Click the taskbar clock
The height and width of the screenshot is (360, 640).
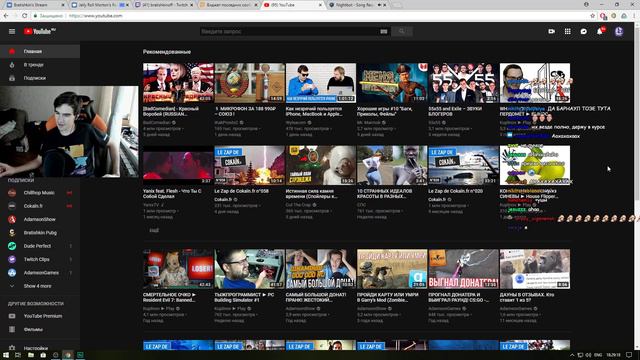click(613, 355)
